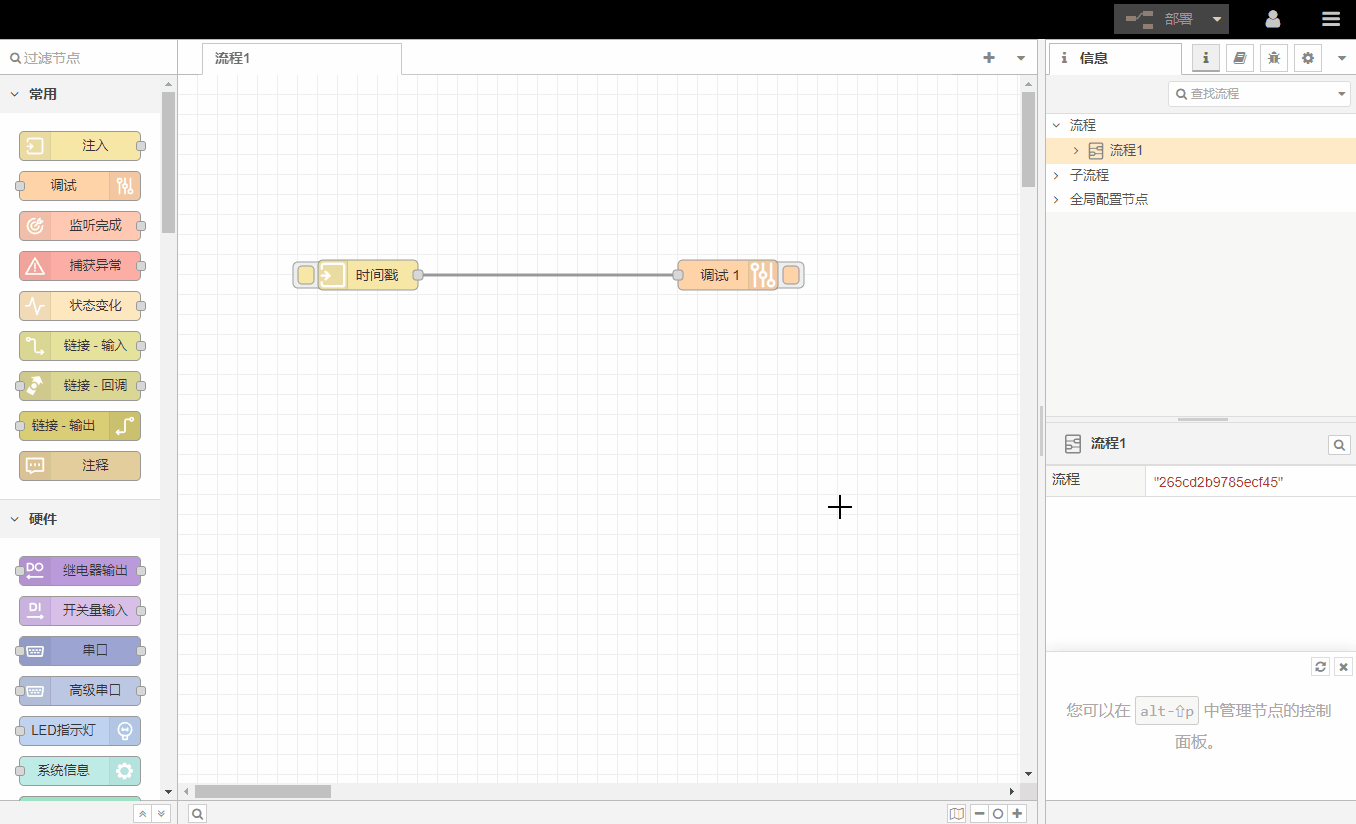
Task: Expand the 全局配置节点 tree section
Action: (1057, 199)
